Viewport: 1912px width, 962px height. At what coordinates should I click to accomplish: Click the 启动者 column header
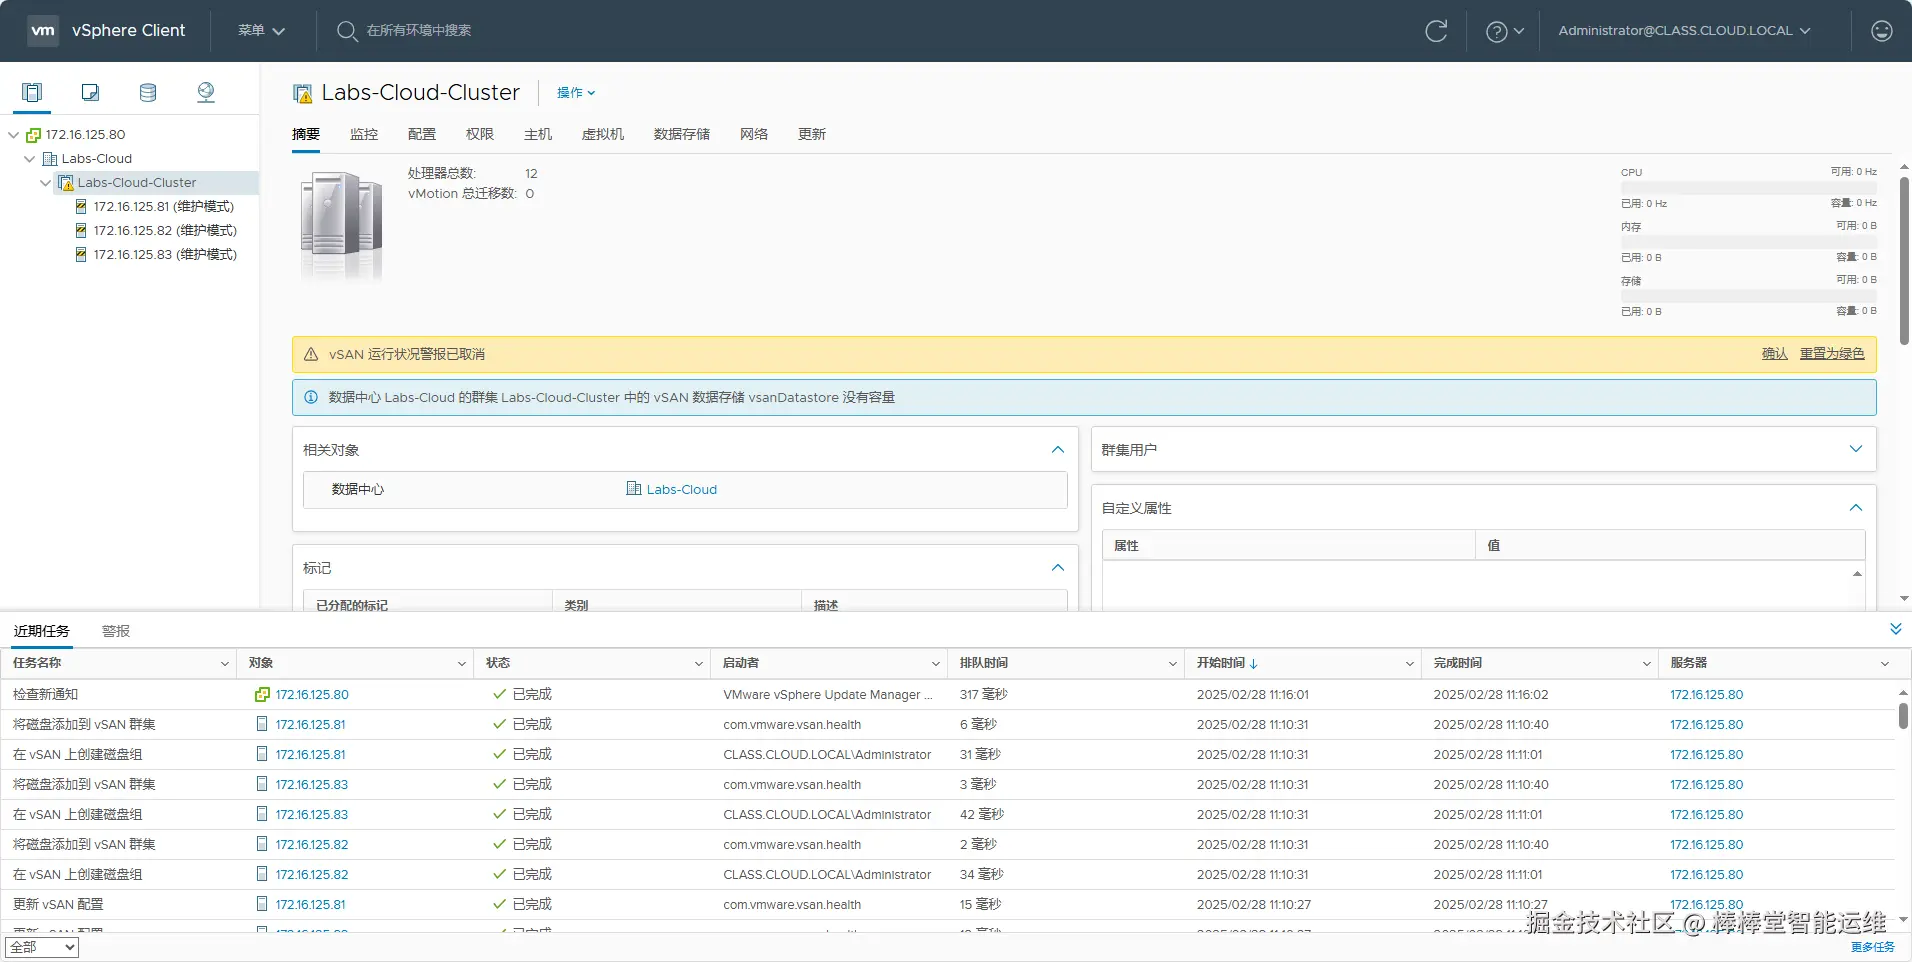click(741, 663)
